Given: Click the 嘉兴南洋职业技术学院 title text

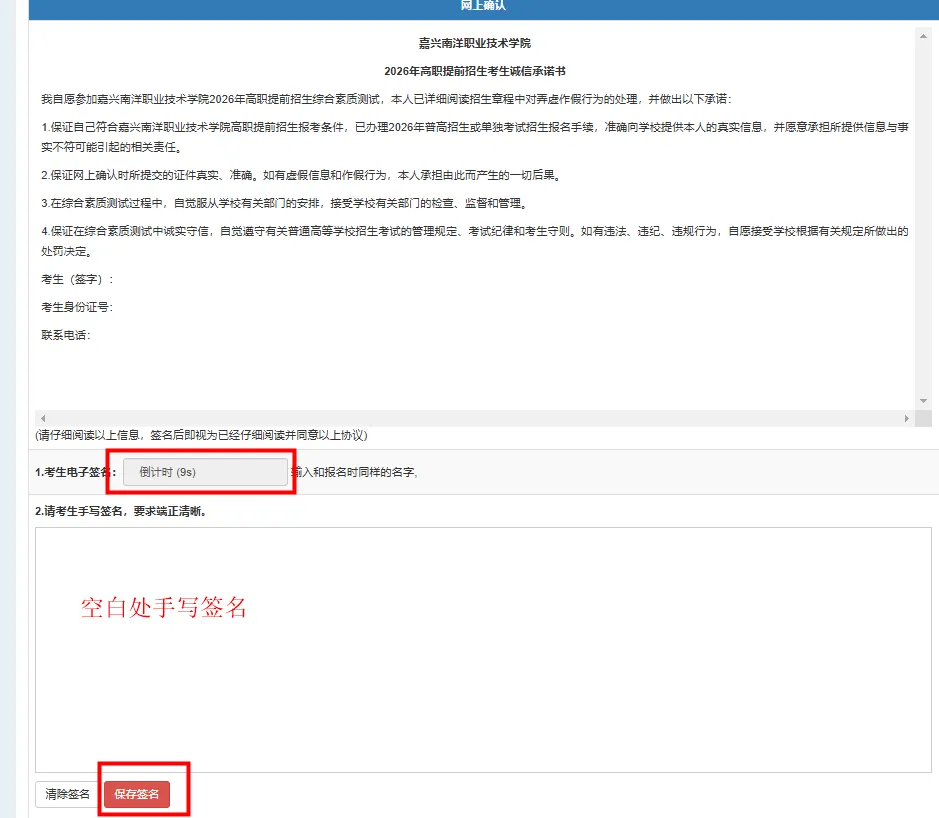Looking at the screenshot, I should pyautogui.click(x=474, y=44).
